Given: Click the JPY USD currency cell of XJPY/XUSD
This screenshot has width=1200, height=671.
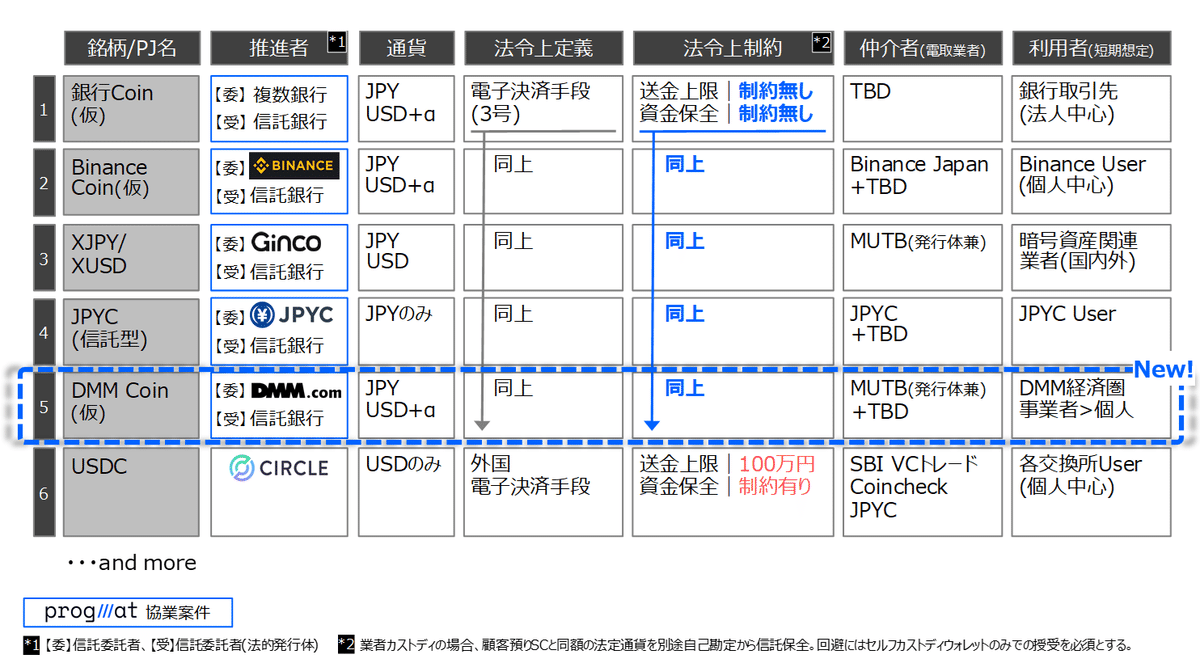Looking at the screenshot, I should pos(406,256).
